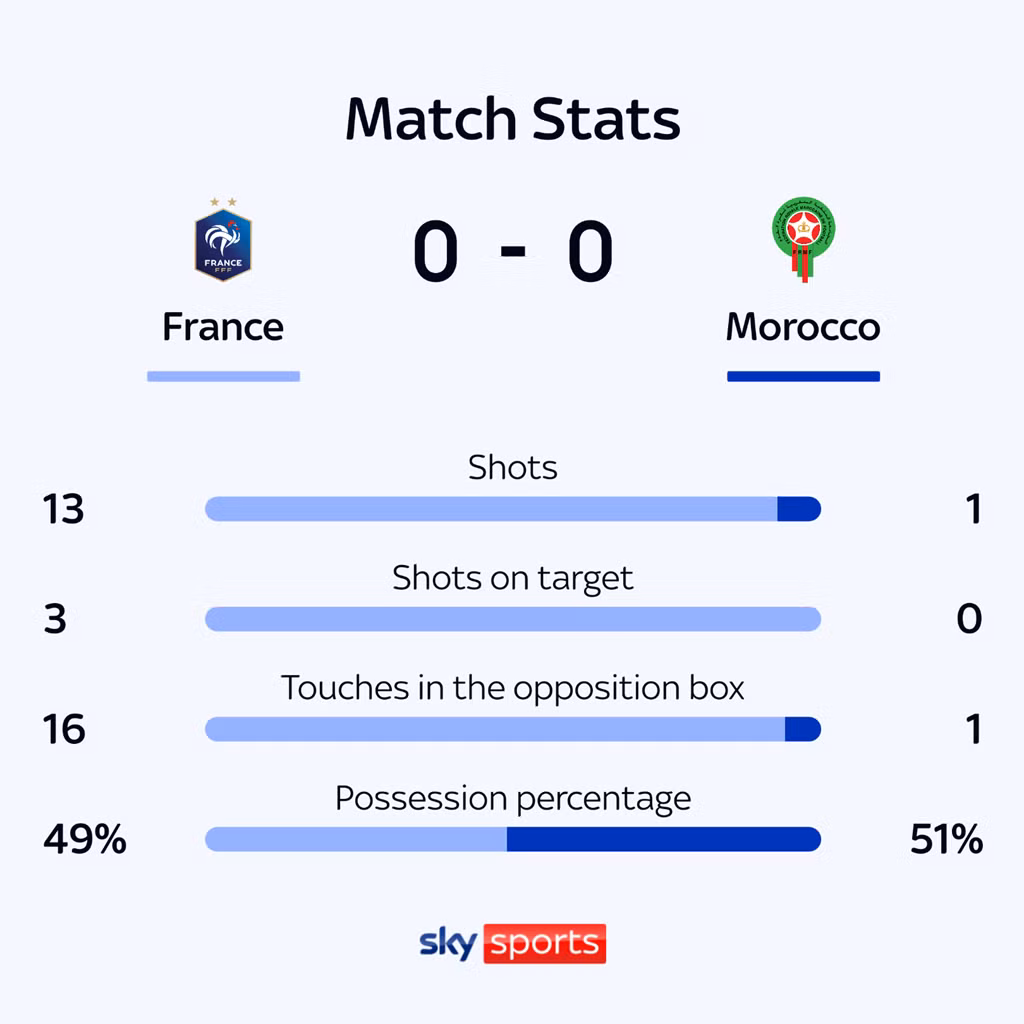Click the Shots comparison bar
Viewport: 1024px width, 1024px height.
(513, 509)
